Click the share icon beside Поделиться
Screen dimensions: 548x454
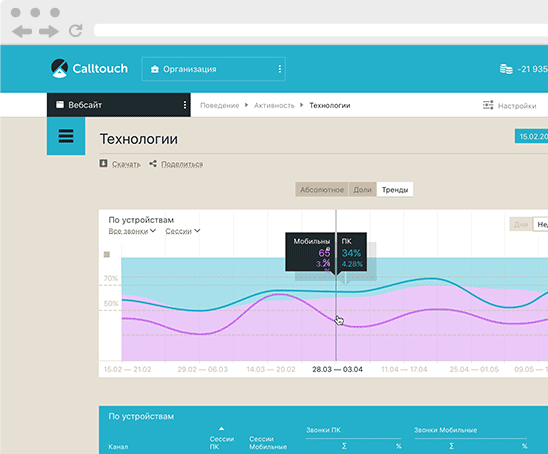[153, 163]
